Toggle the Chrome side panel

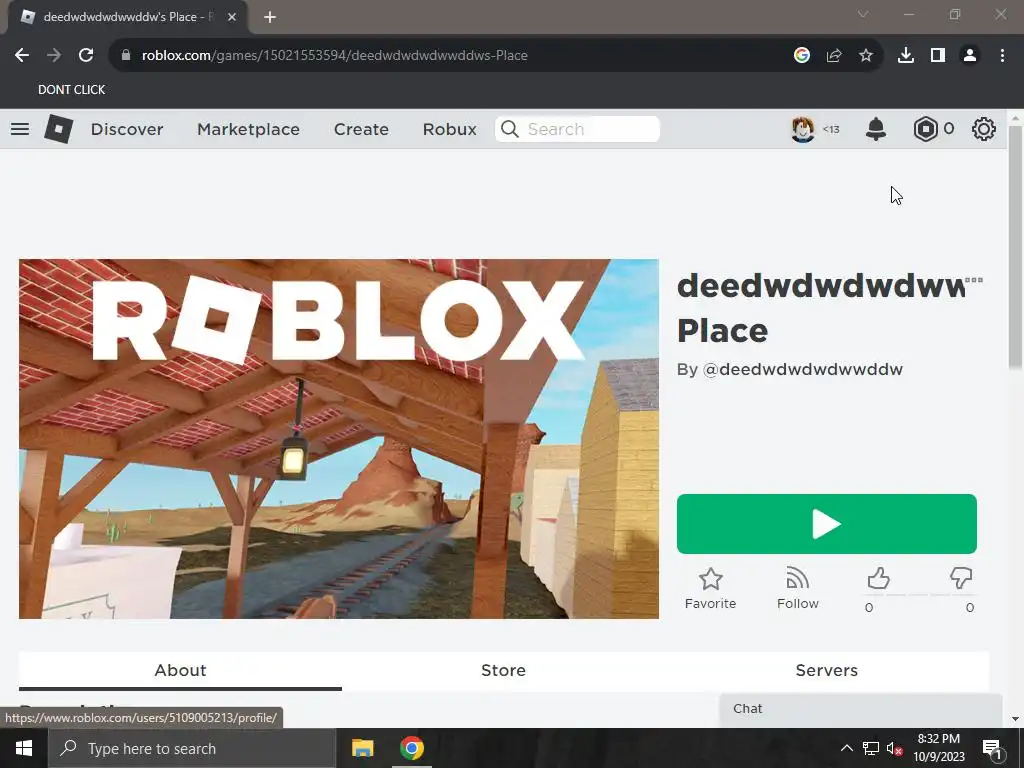tap(938, 56)
